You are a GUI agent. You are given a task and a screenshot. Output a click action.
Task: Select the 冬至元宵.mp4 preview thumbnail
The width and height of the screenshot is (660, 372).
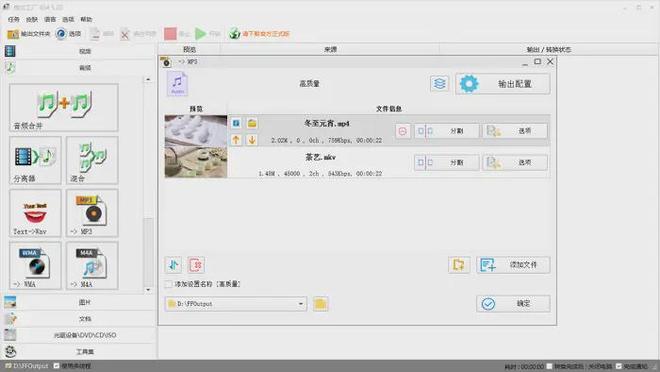[x=196, y=130]
